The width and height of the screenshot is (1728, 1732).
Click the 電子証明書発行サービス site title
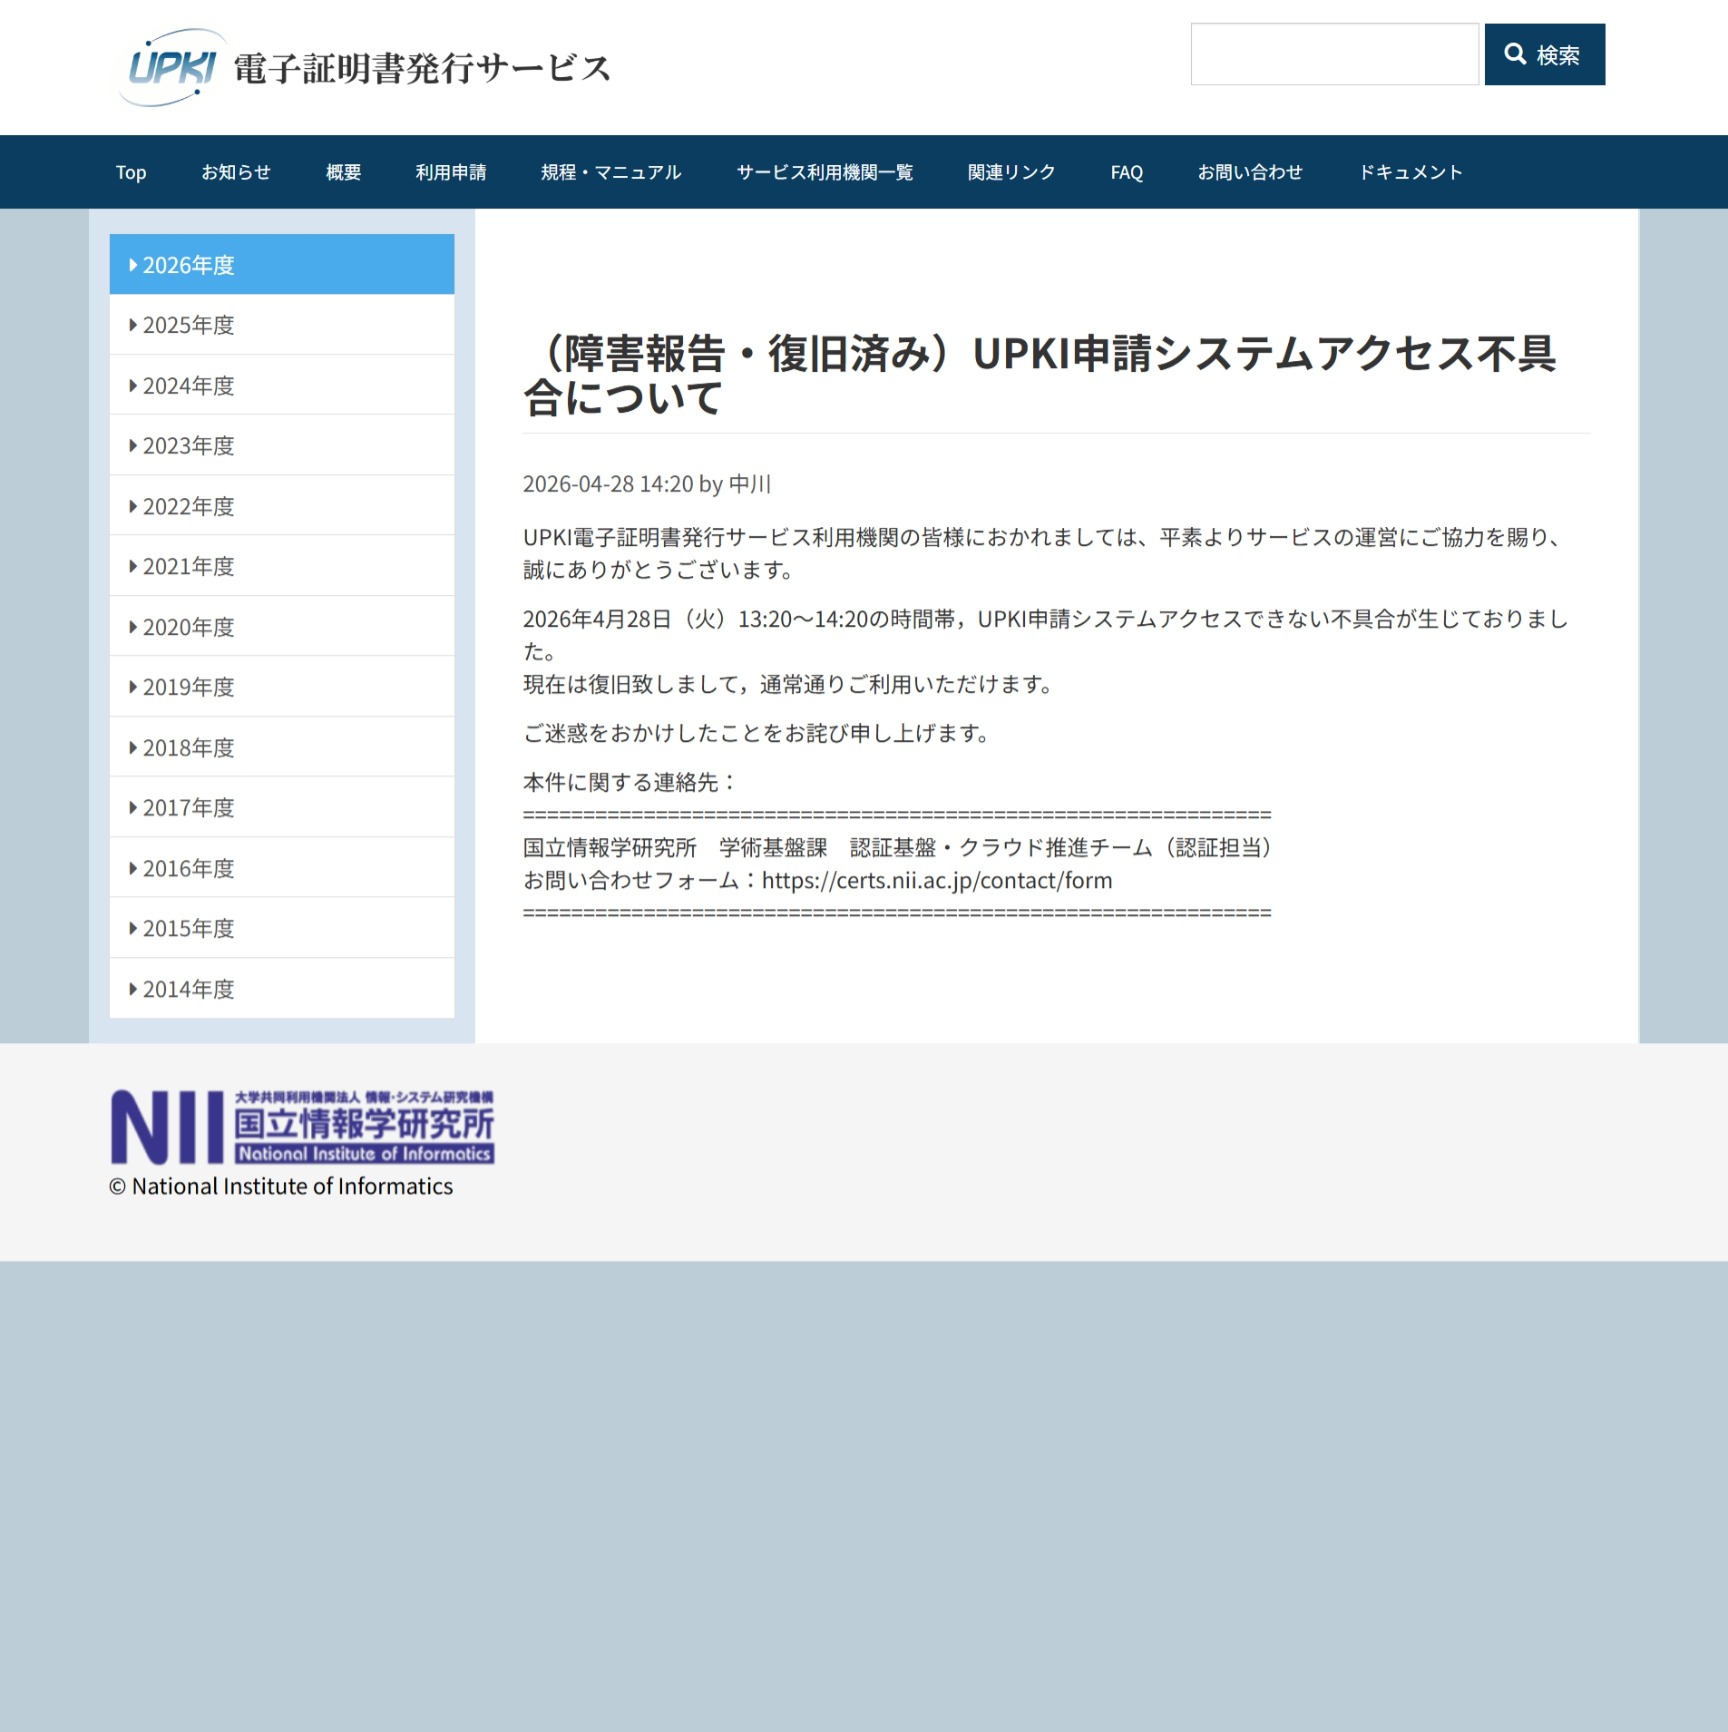pos(421,69)
